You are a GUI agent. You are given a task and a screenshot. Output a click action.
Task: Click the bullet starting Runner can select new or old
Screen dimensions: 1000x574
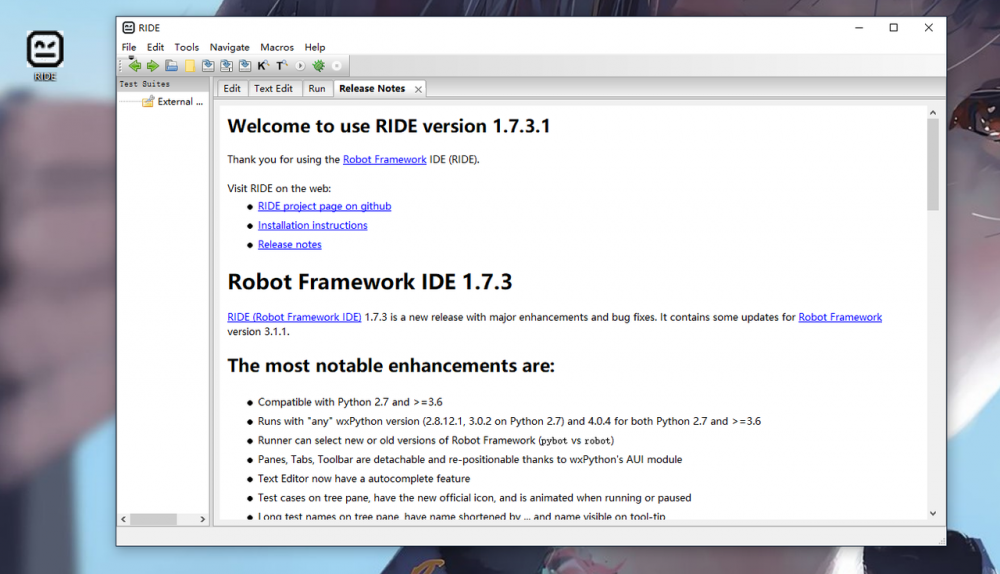[x=436, y=440]
